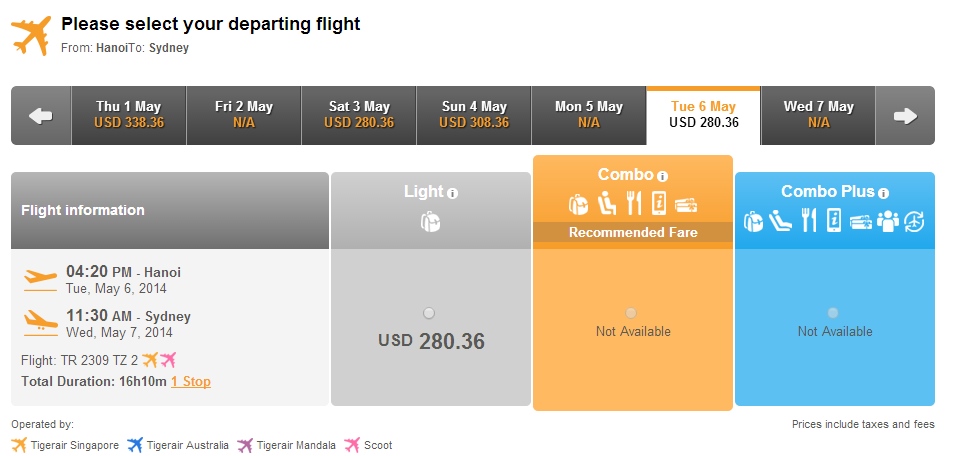Click the next dates right arrow

[905, 116]
